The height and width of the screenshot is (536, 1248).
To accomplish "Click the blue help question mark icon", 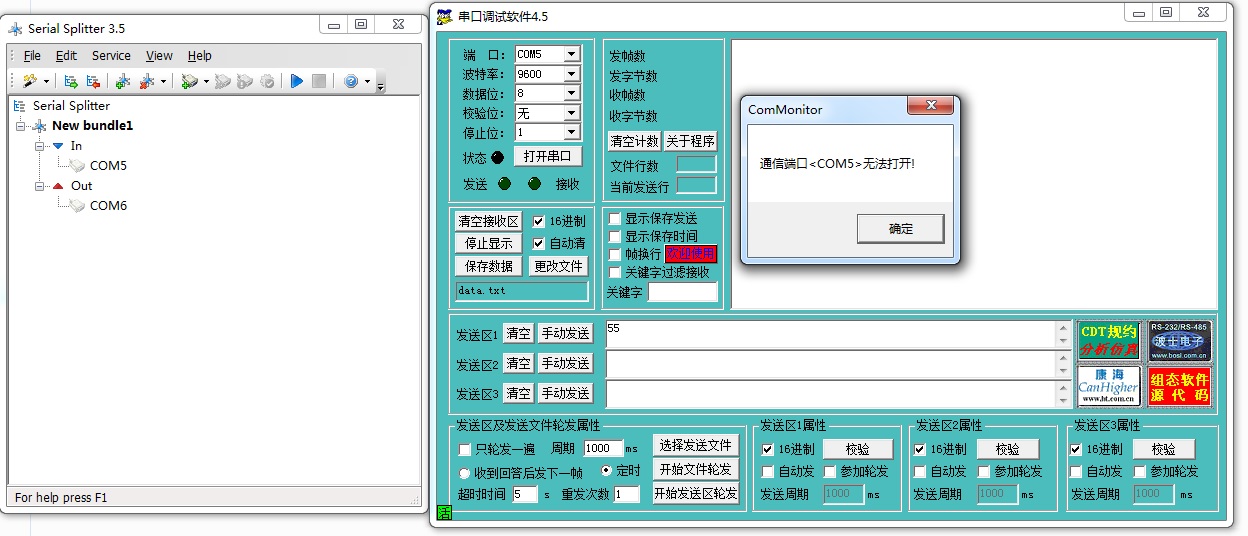I will [x=351, y=81].
